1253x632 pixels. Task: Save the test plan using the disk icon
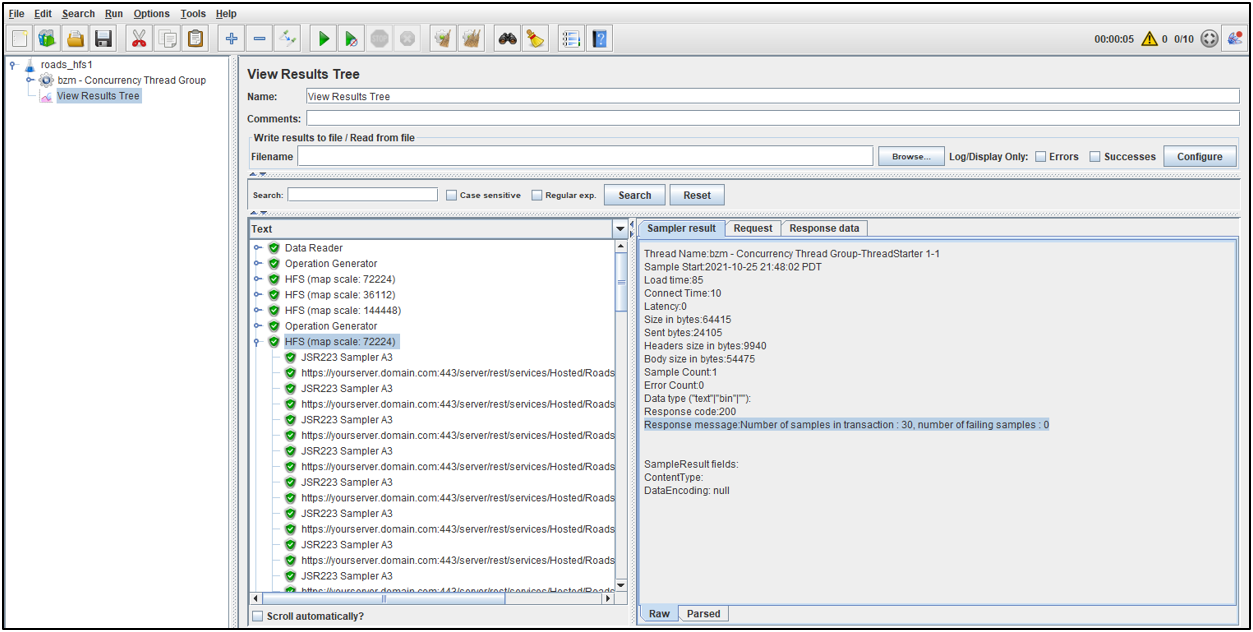coord(104,38)
